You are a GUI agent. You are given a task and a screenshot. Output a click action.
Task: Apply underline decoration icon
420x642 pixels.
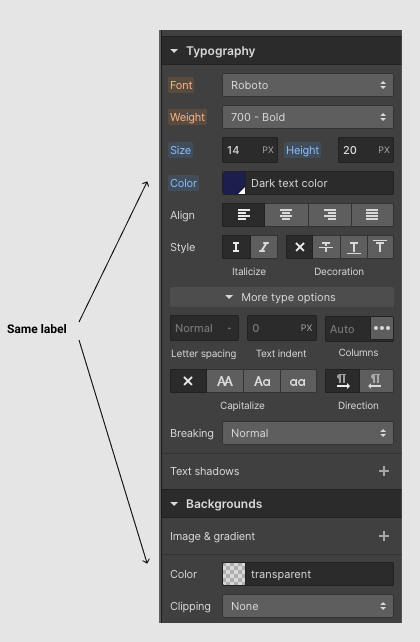354,247
